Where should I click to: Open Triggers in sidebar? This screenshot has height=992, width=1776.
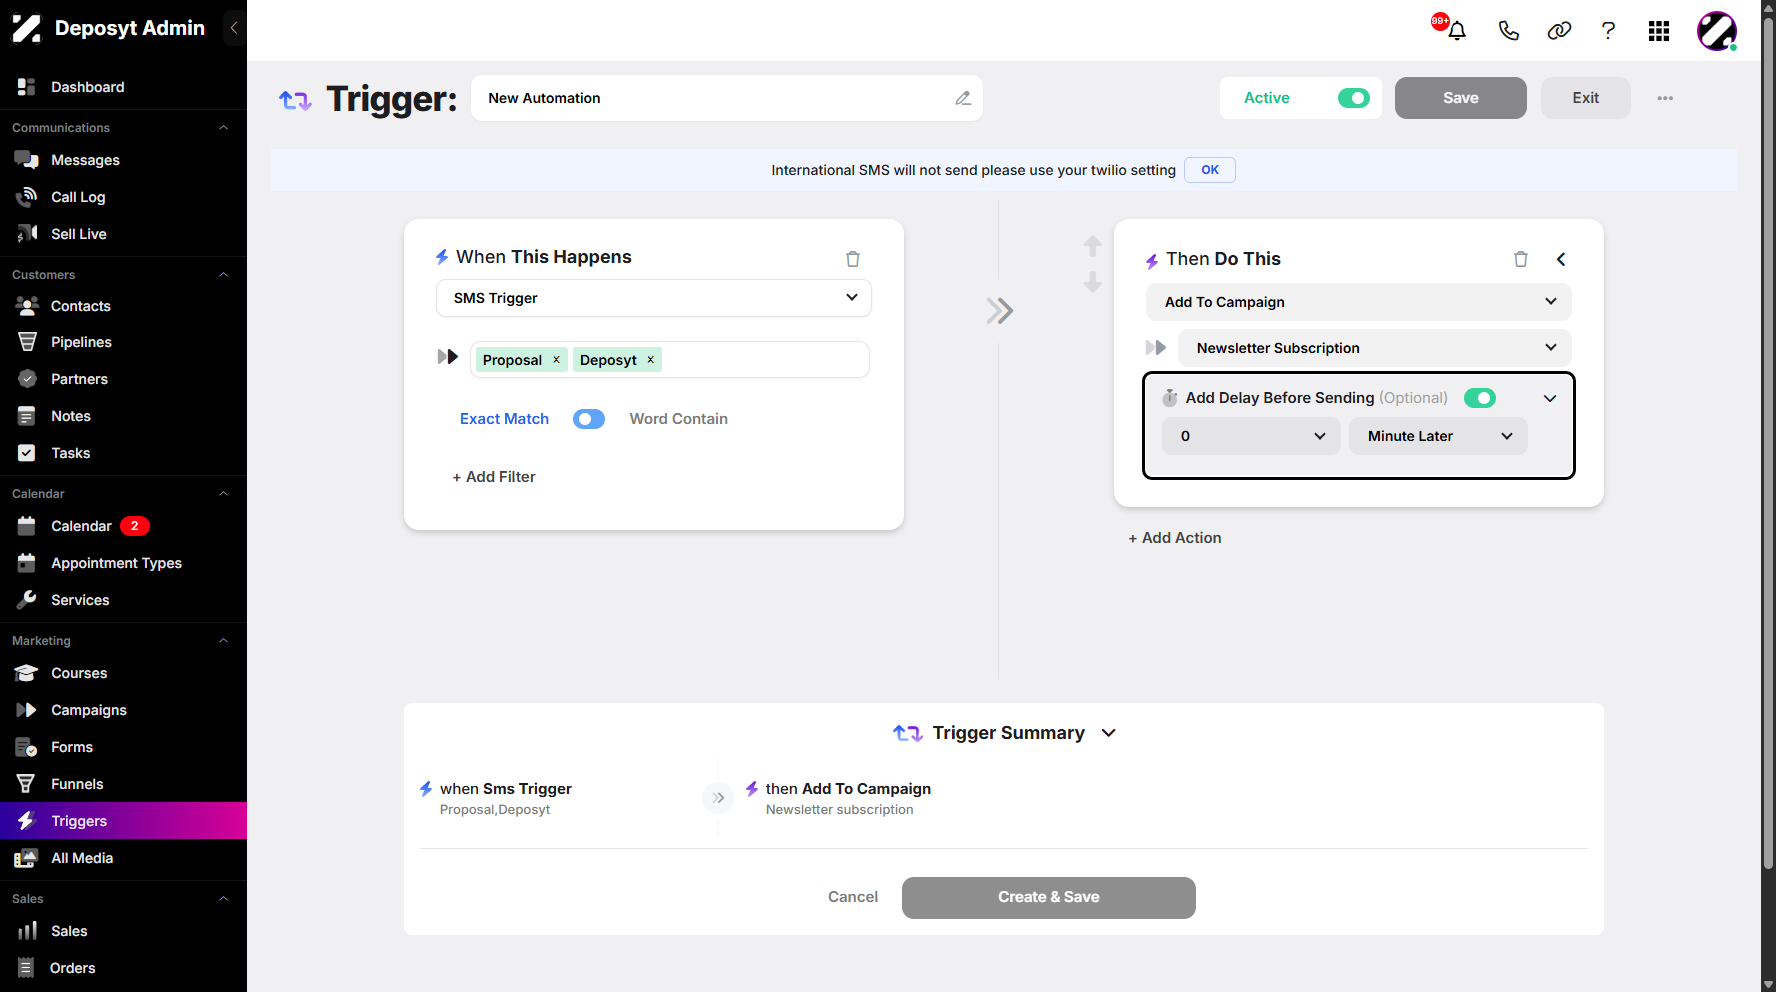click(123, 821)
